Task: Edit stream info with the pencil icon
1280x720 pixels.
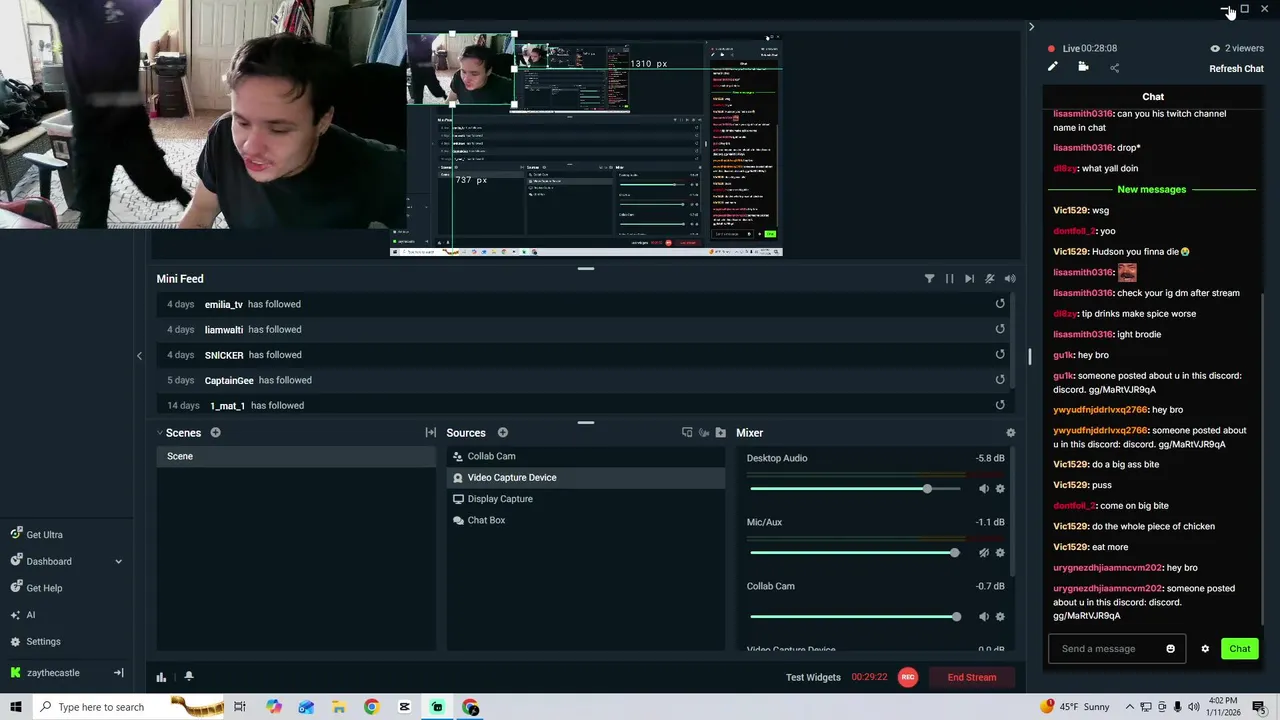Action: point(1052,67)
